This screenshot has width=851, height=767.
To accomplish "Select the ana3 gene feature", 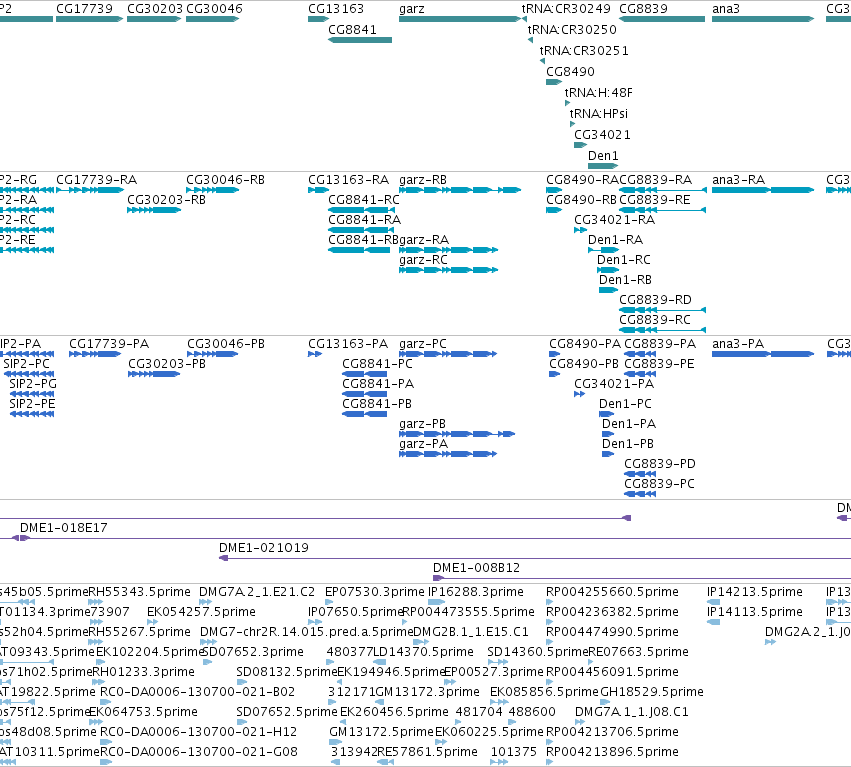I will coord(763,19).
